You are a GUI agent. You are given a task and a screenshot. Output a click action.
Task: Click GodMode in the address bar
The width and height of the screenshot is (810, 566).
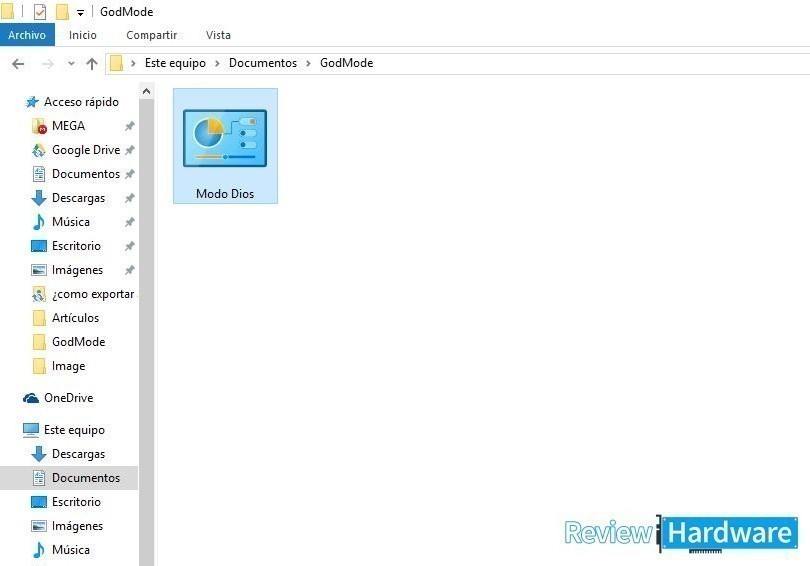(x=346, y=63)
